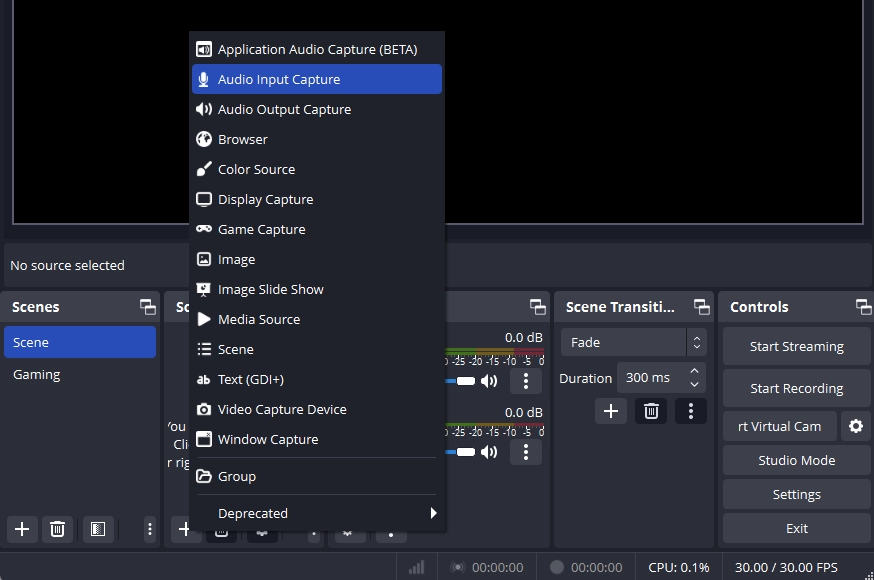The height and width of the screenshot is (580, 874).
Task: Click the play icon beside Media Source
Action: click(204, 319)
